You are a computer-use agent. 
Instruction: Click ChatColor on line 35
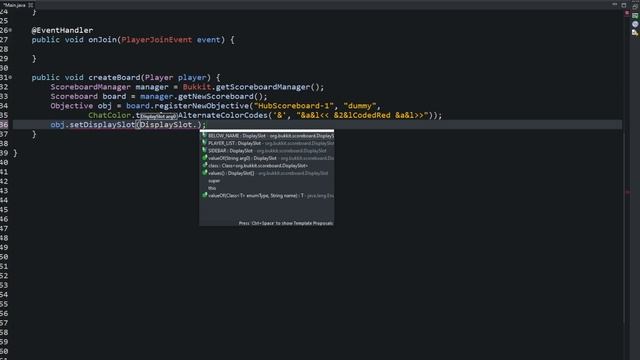pos(109,115)
